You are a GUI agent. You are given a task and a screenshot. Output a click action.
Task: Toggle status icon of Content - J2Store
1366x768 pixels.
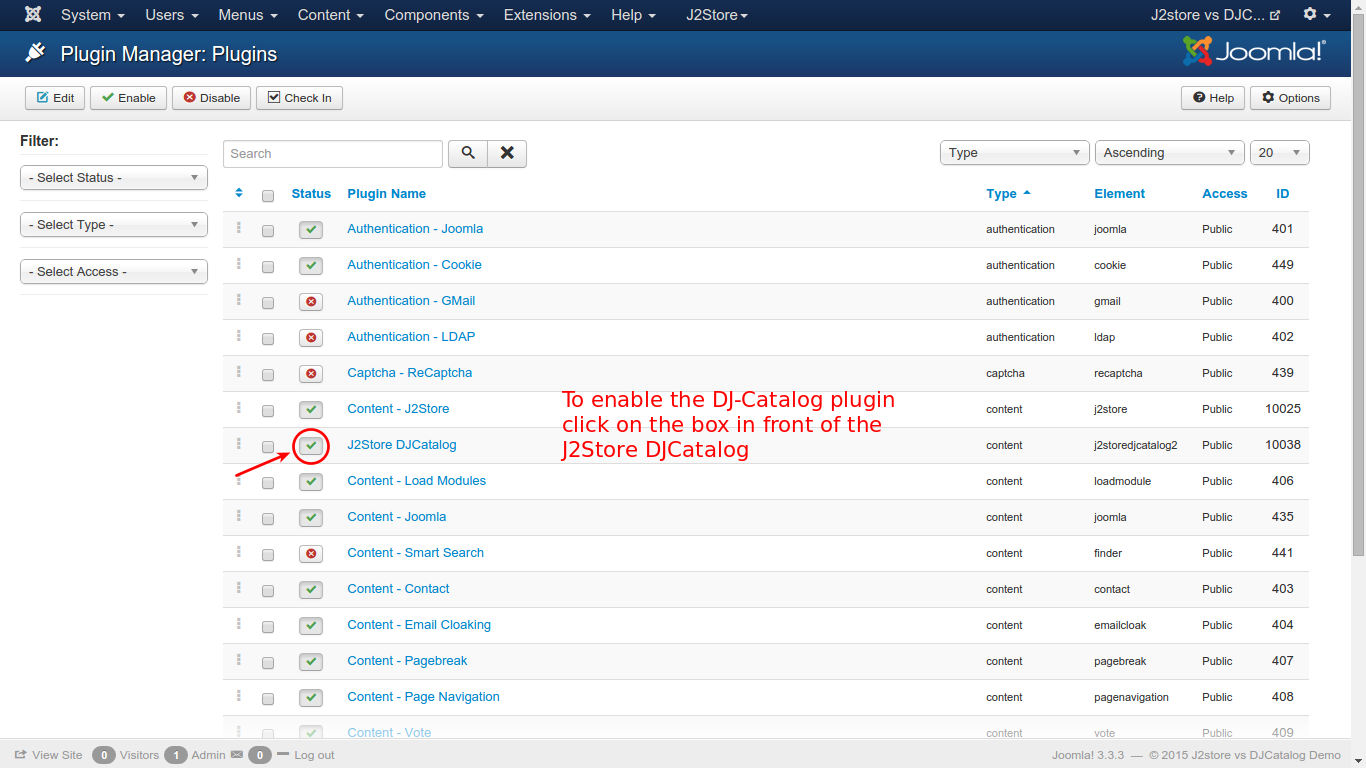(311, 410)
